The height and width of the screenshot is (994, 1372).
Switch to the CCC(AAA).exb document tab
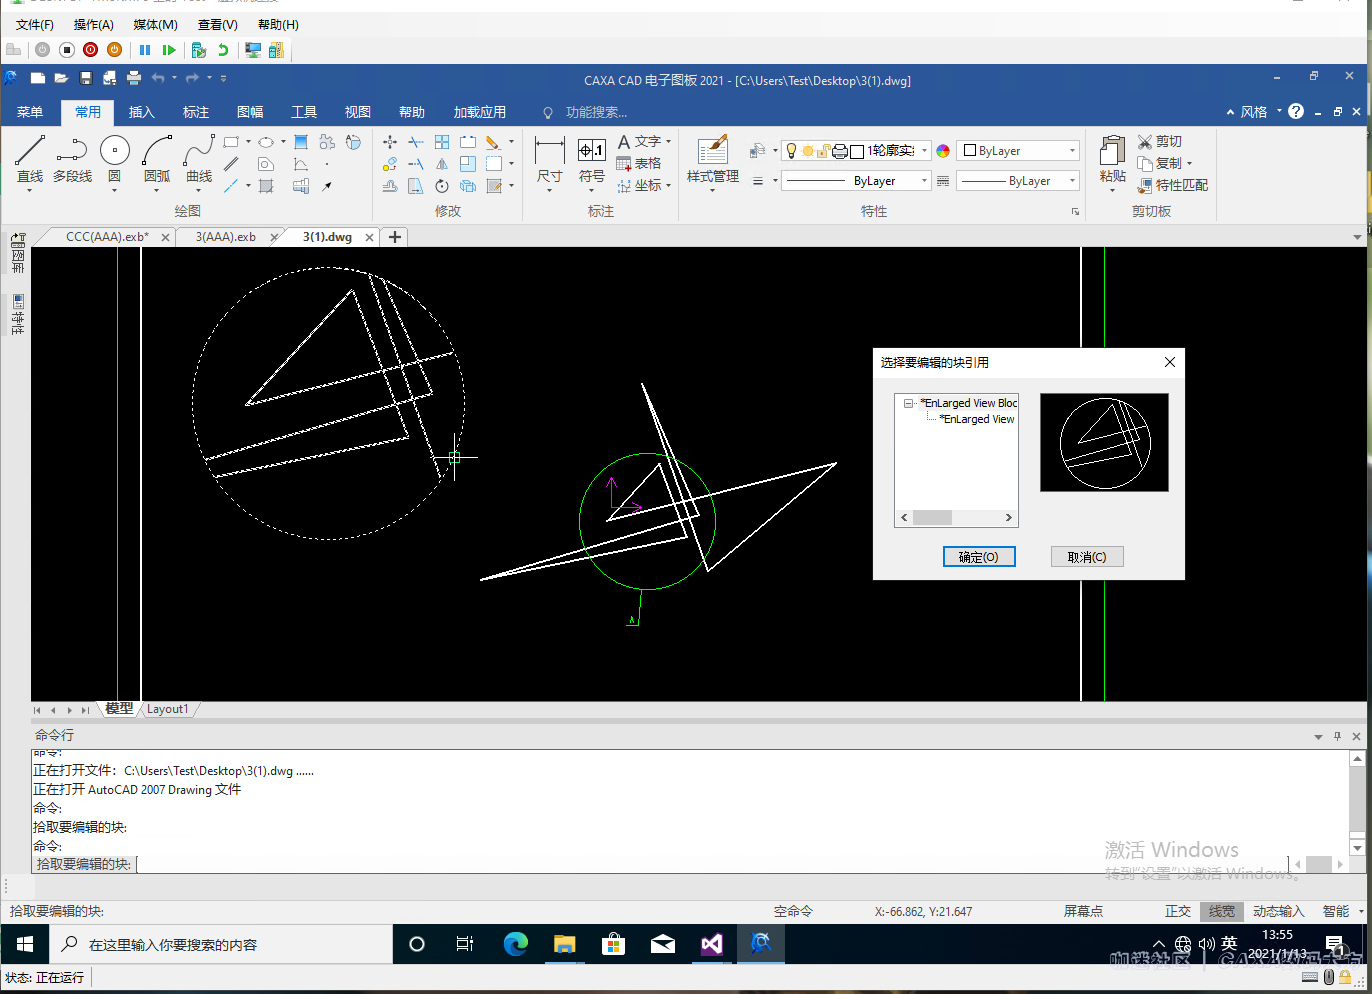click(x=106, y=237)
